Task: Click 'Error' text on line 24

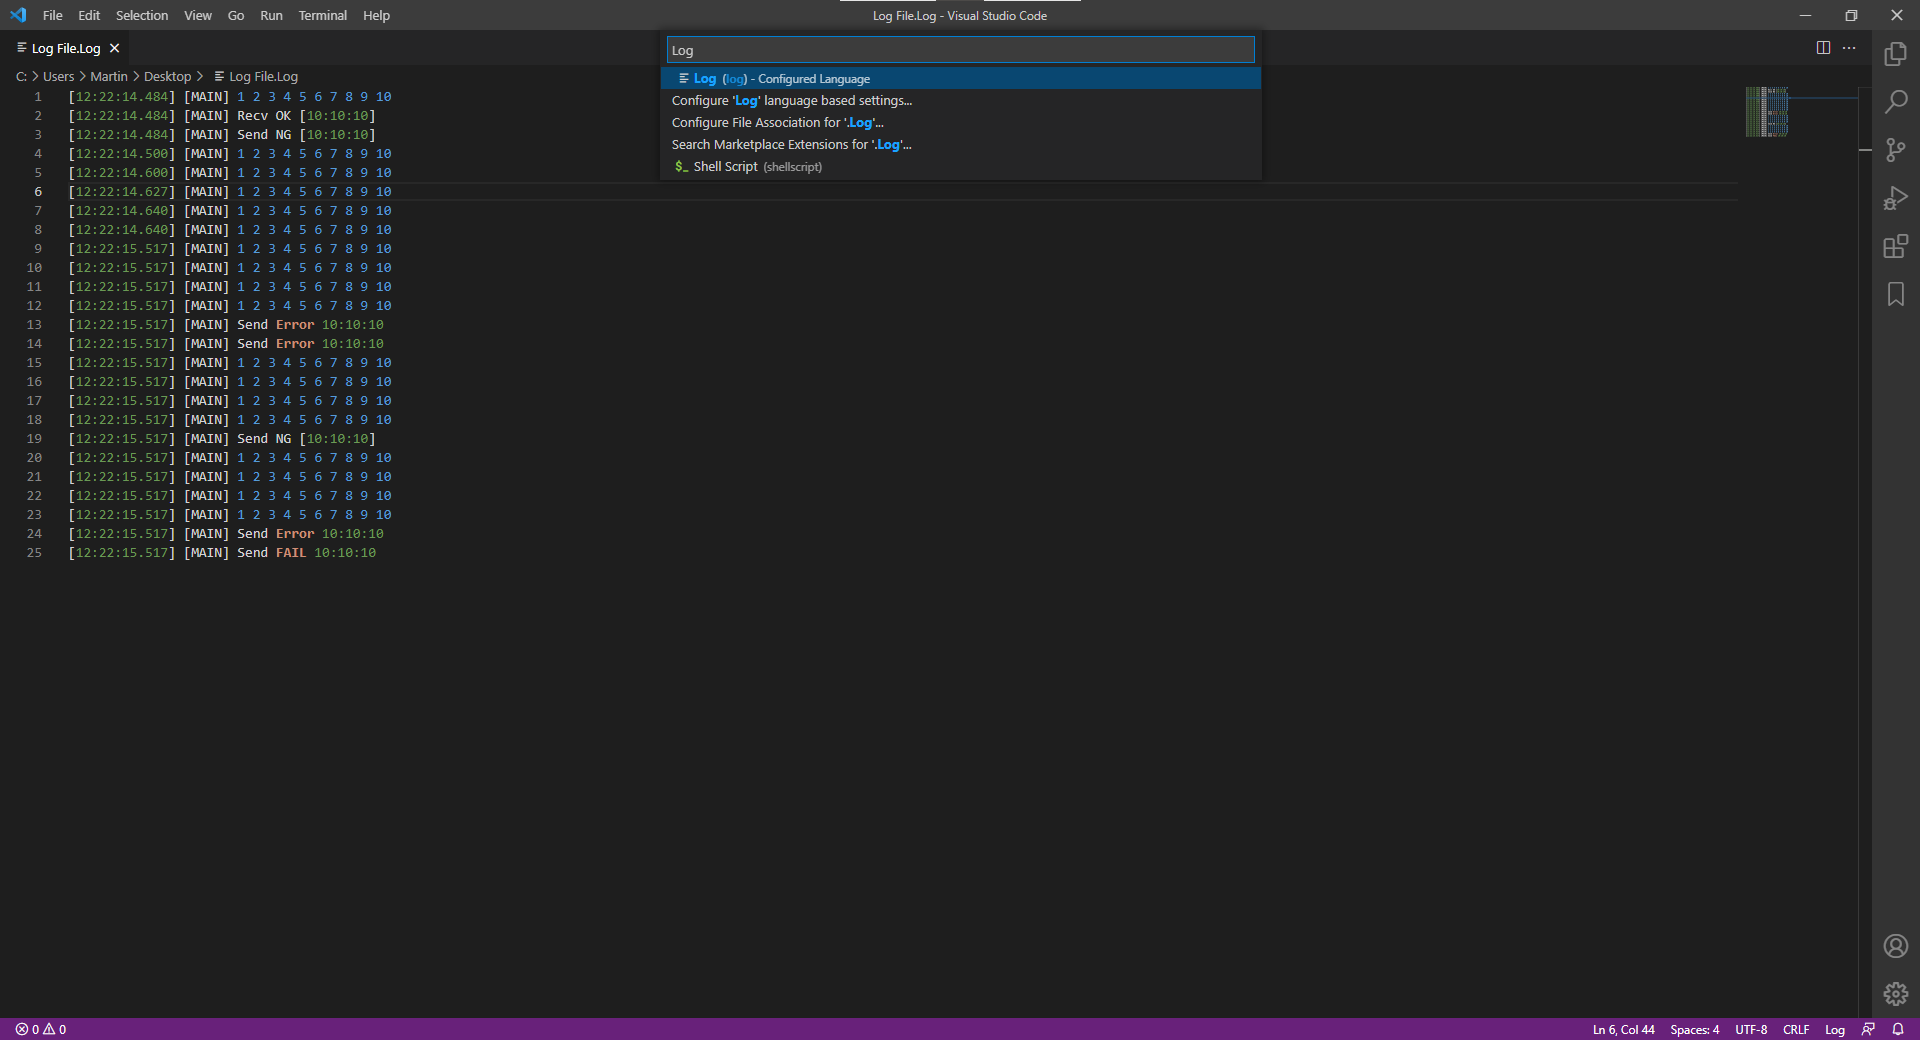Action: click(x=295, y=533)
